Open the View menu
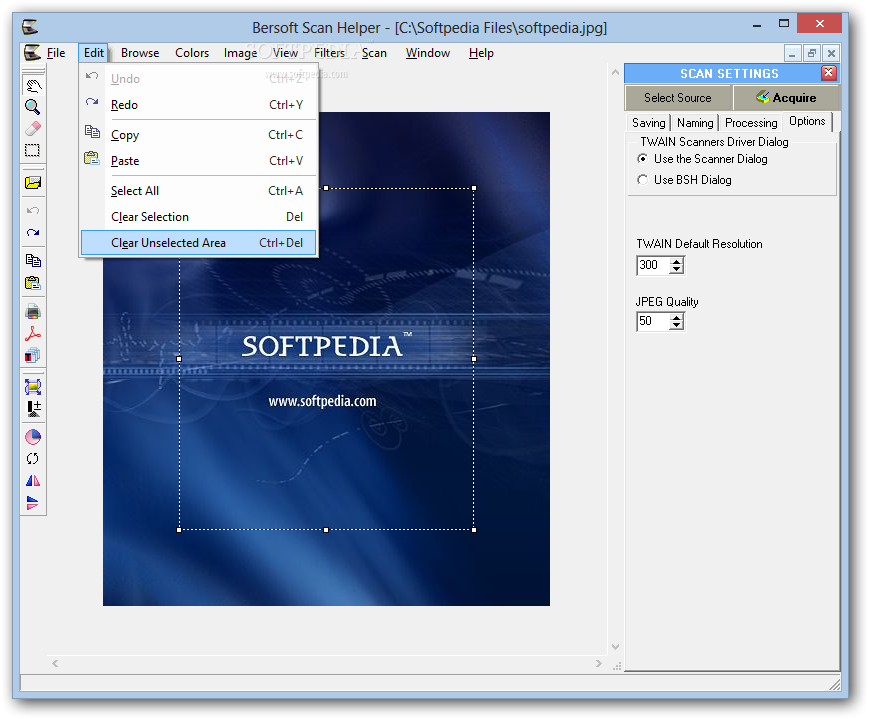869x719 pixels. point(285,53)
